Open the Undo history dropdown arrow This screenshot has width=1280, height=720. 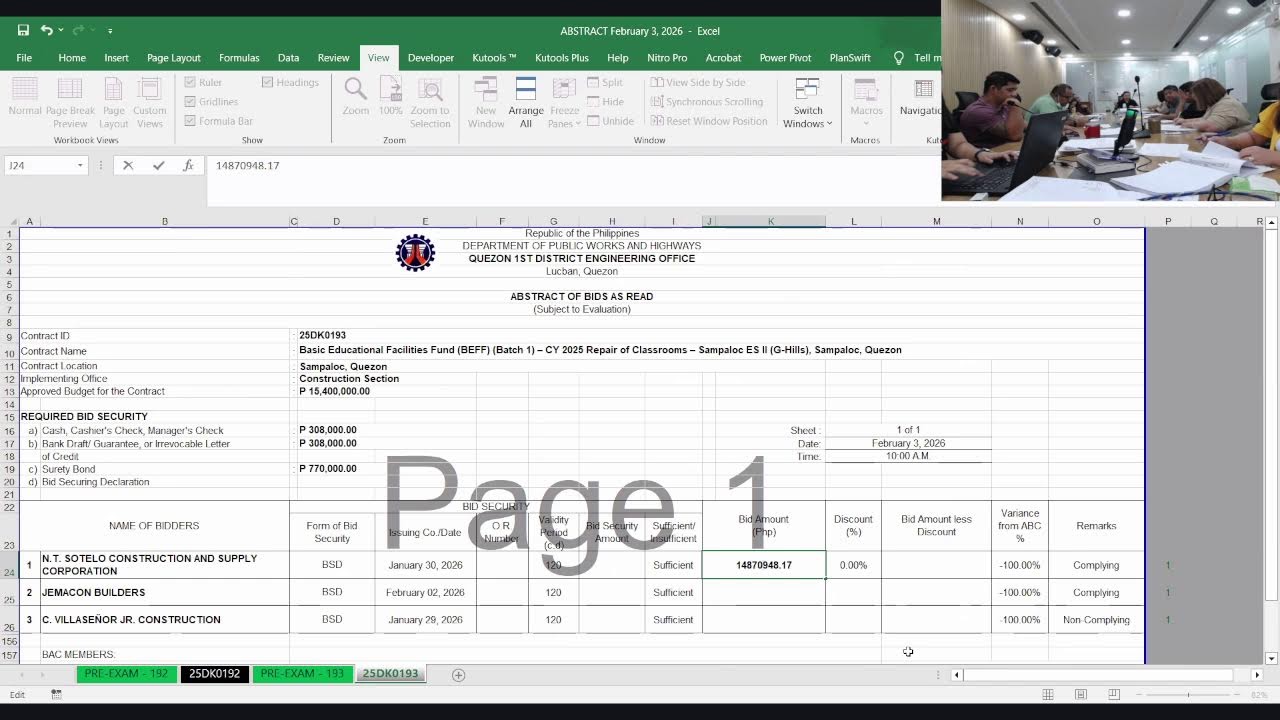click(x=61, y=30)
